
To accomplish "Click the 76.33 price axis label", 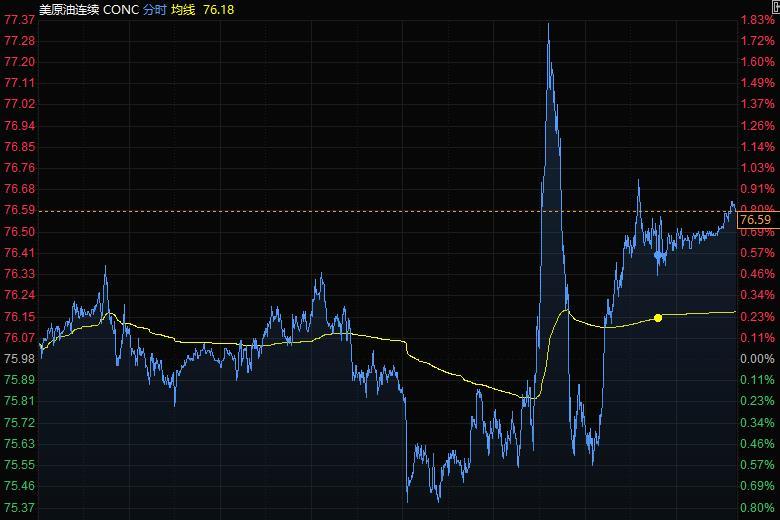I will point(20,273).
